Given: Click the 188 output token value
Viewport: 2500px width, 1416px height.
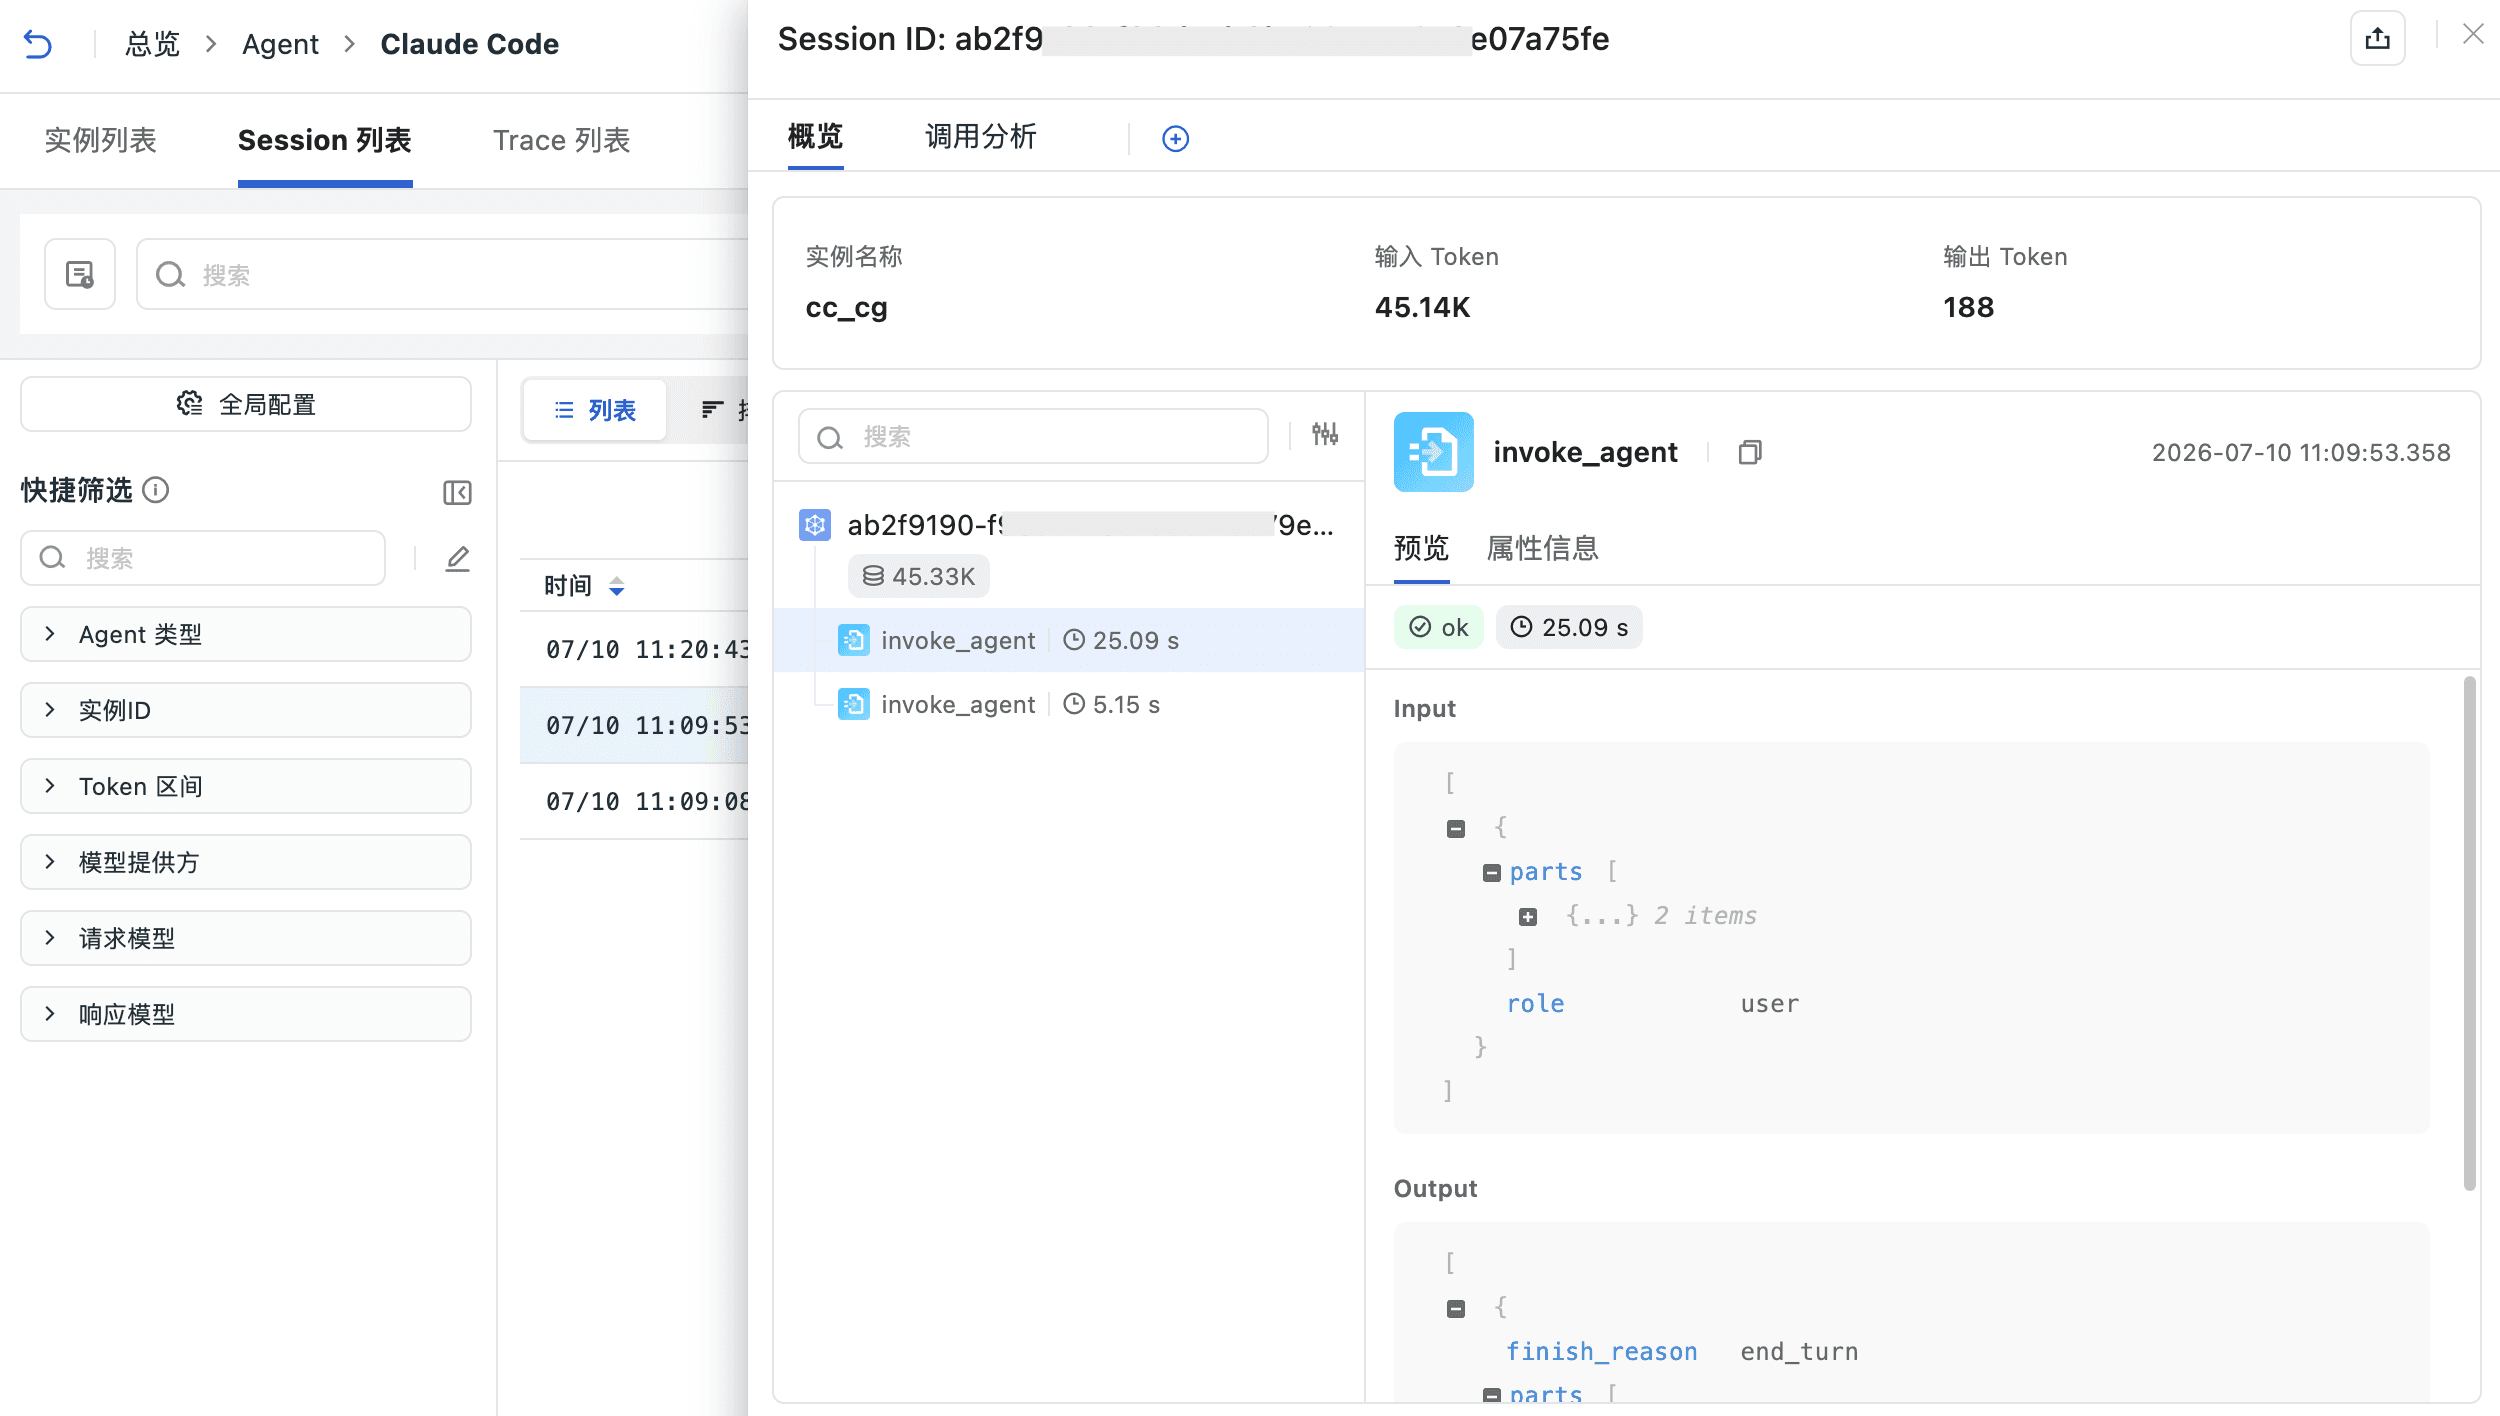Looking at the screenshot, I should click(1968, 307).
